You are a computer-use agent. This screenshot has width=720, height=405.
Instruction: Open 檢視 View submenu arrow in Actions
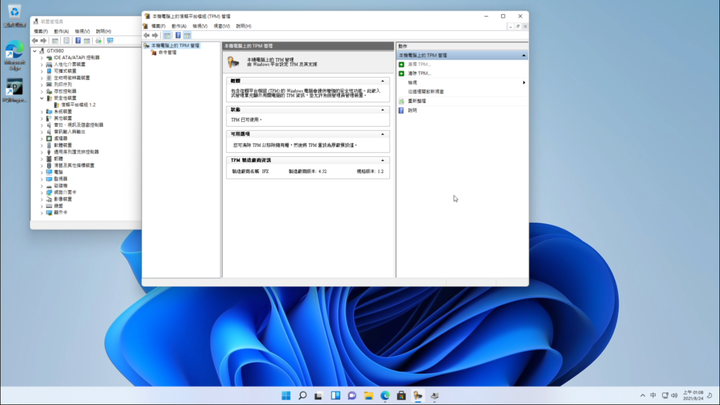click(524, 83)
